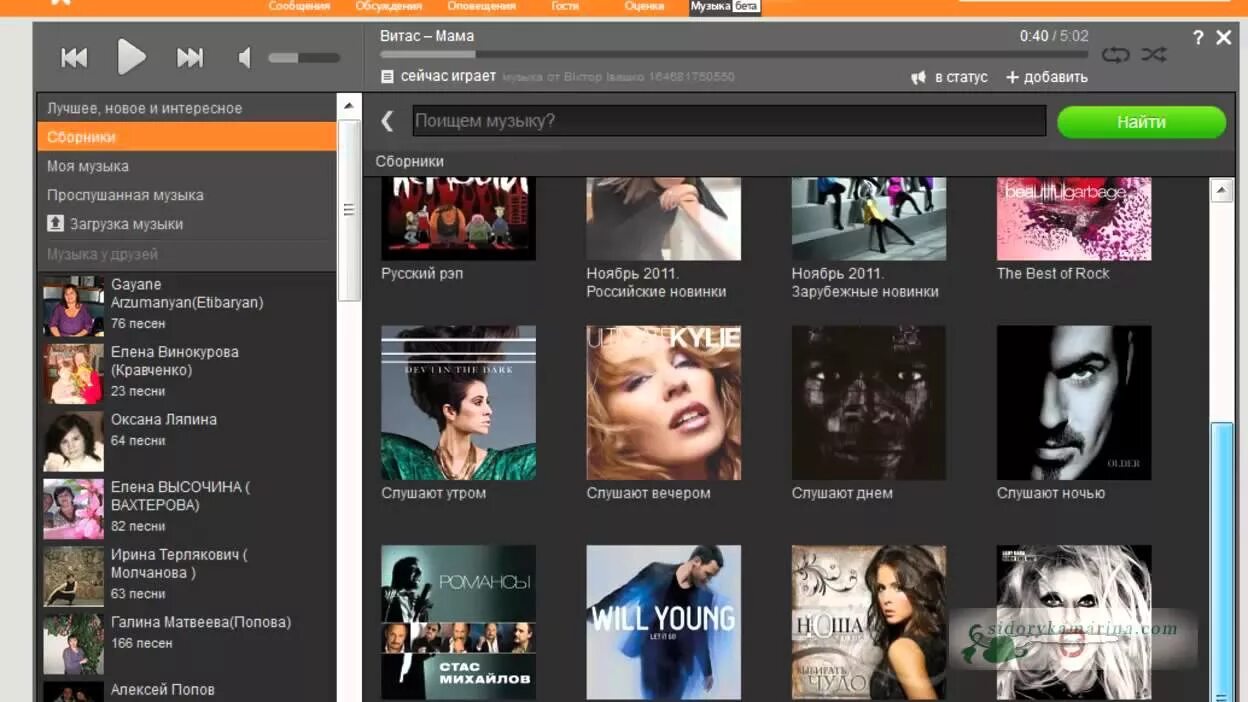Focus the Поищем музыку search field
The width and height of the screenshot is (1248, 702).
(x=729, y=121)
